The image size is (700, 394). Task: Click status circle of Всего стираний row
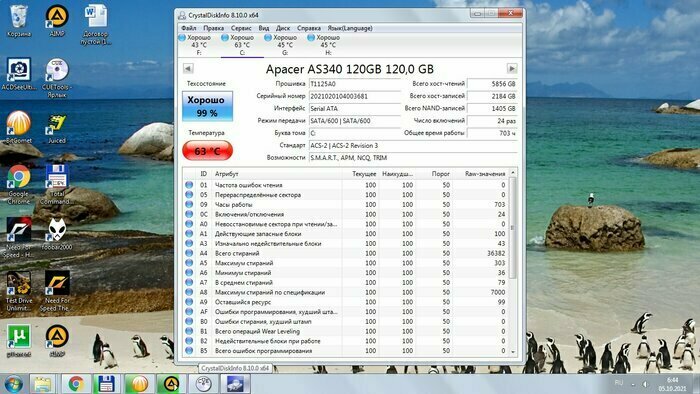point(189,253)
